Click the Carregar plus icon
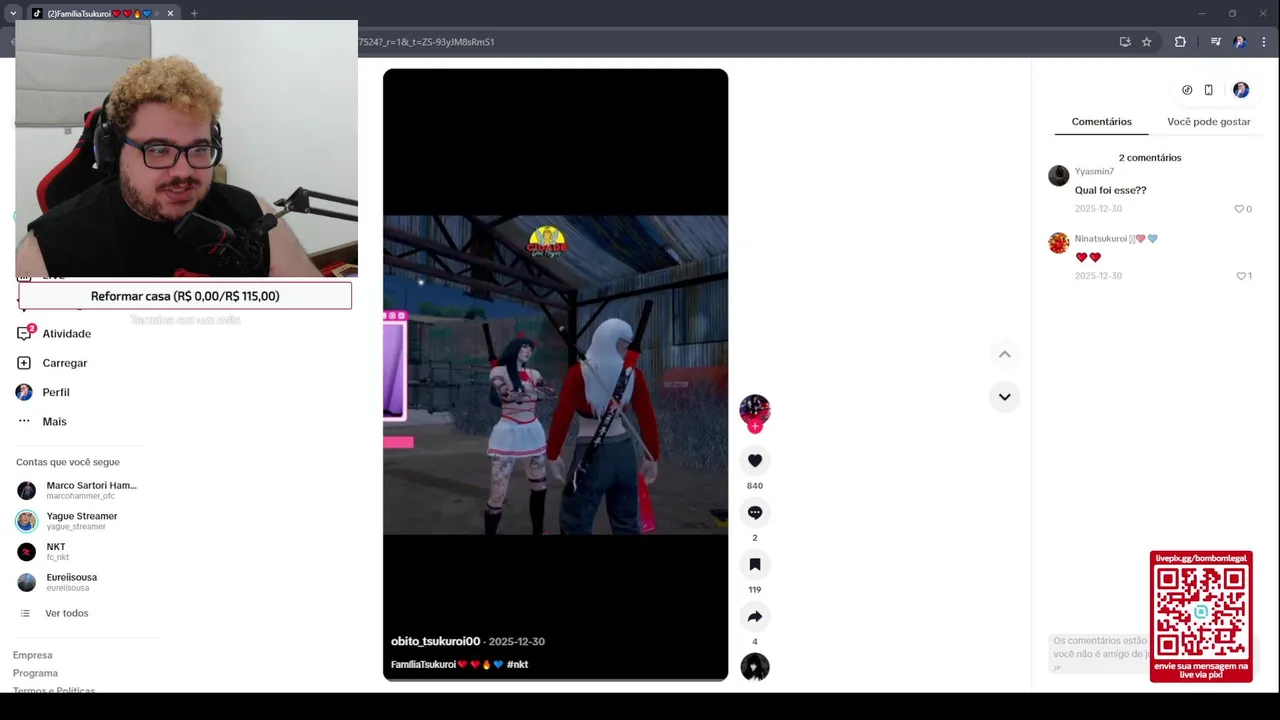This screenshot has width=1280, height=720. [x=24, y=363]
